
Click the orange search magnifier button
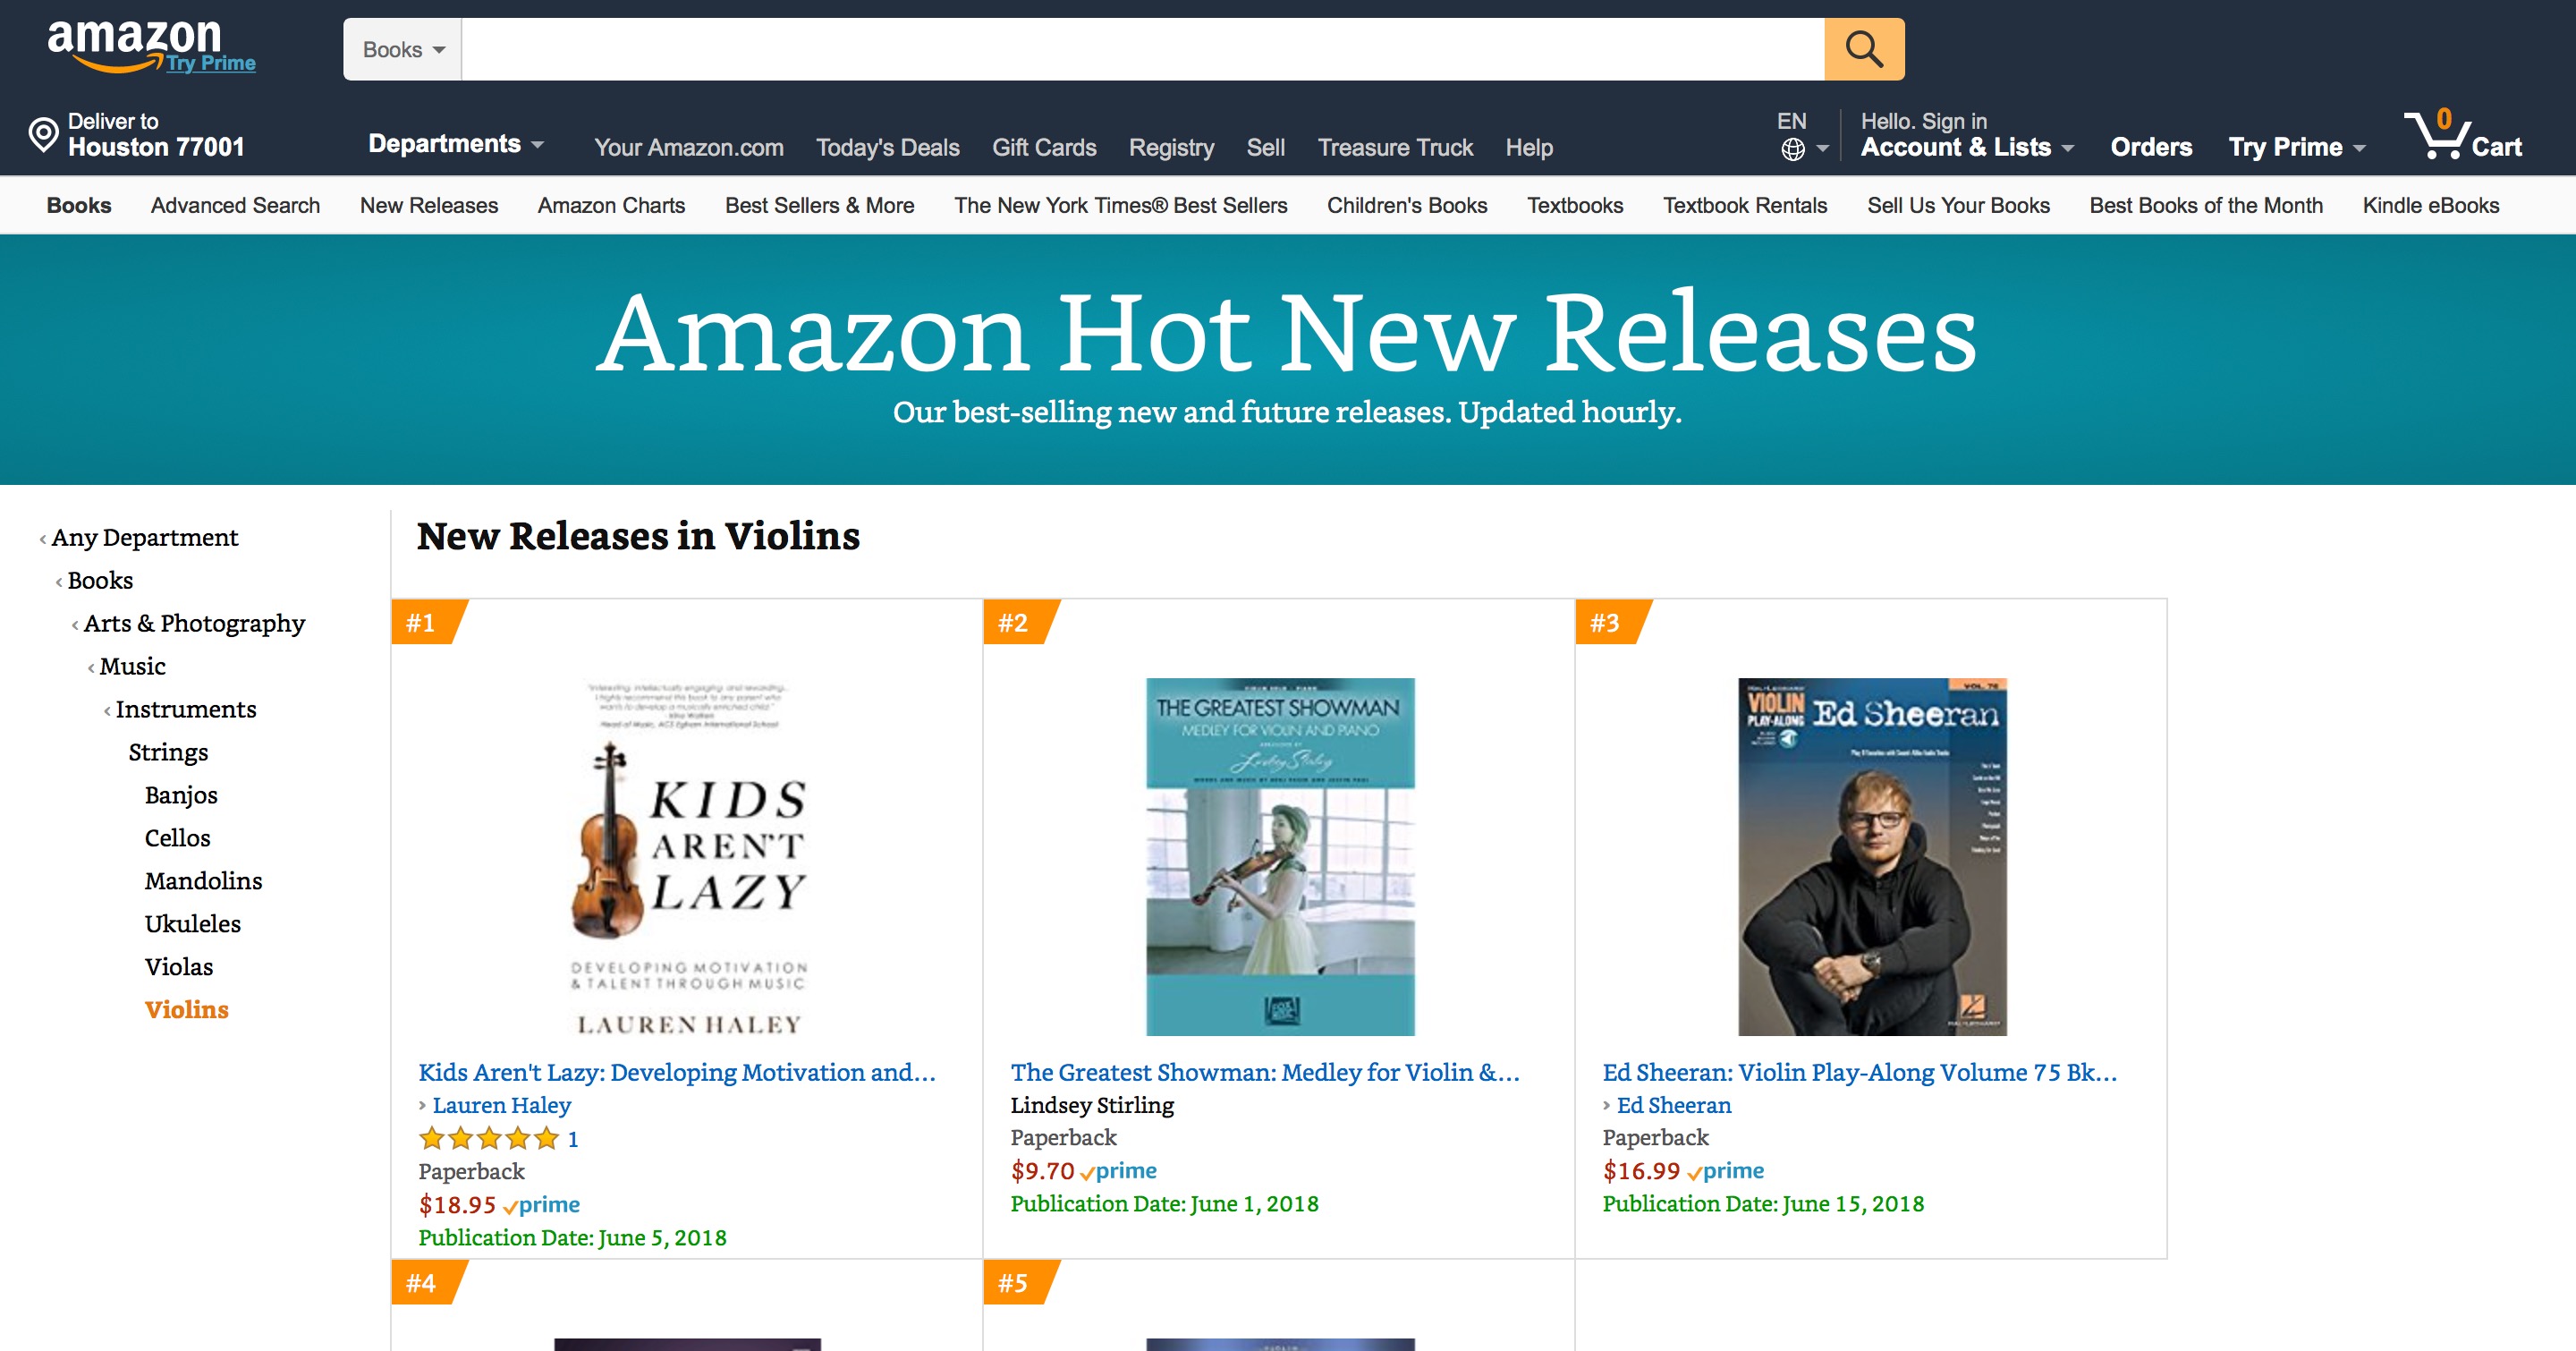point(1863,49)
